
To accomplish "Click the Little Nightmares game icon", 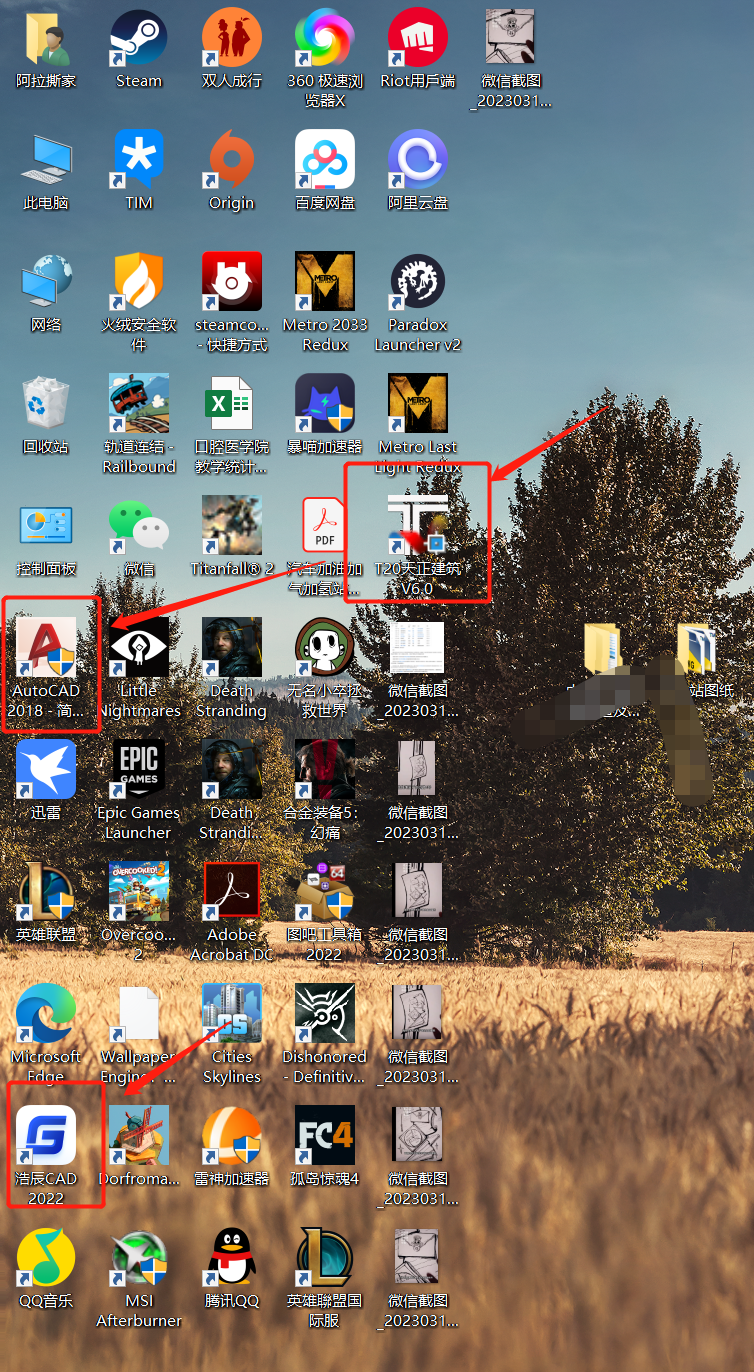I will click(139, 648).
